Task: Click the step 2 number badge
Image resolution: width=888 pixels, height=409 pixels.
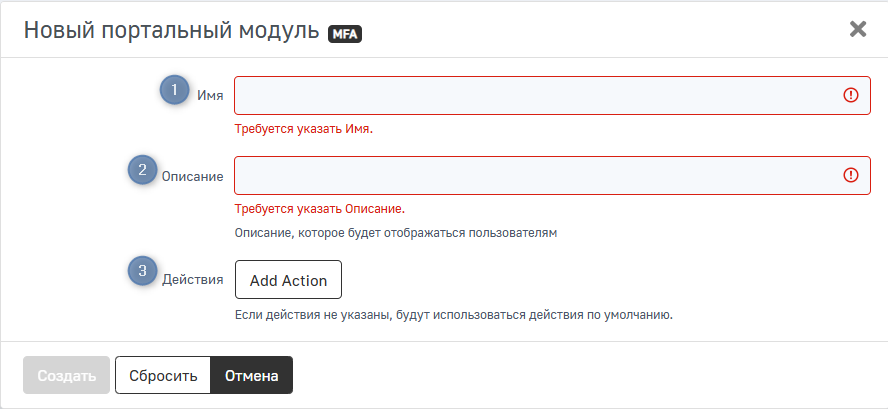Action: [142, 169]
